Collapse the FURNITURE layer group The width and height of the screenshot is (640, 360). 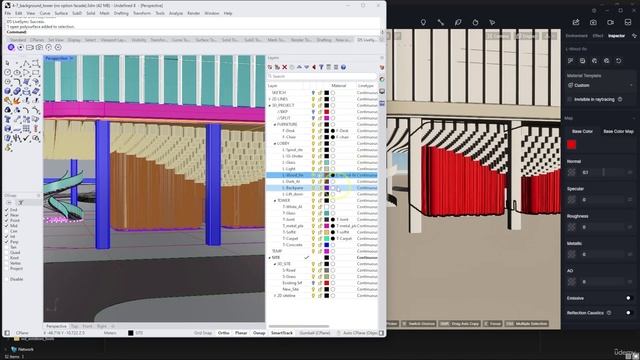[x=275, y=124]
